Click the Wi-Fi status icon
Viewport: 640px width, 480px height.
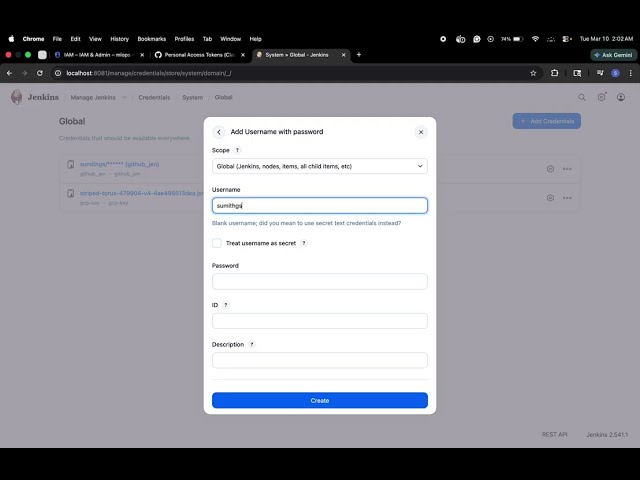535,39
